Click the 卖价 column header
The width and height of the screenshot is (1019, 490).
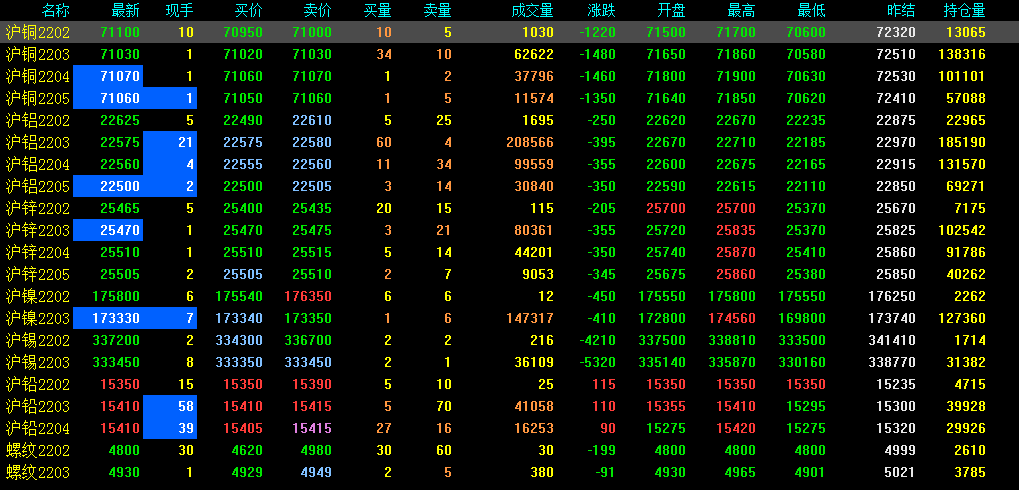pyautogui.click(x=317, y=10)
